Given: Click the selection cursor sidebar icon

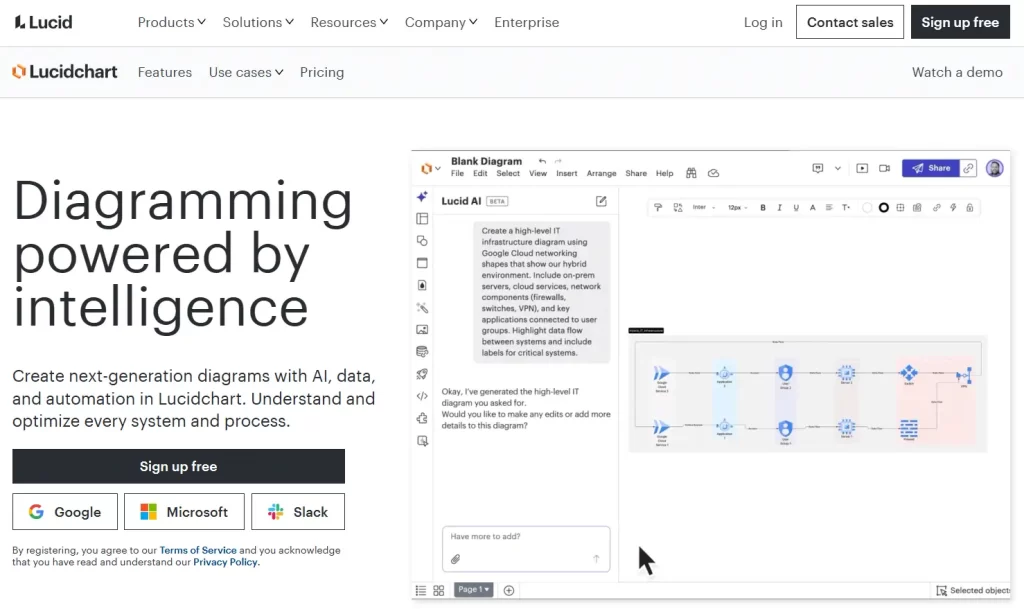Looking at the screenshot, I should [422, 441].
